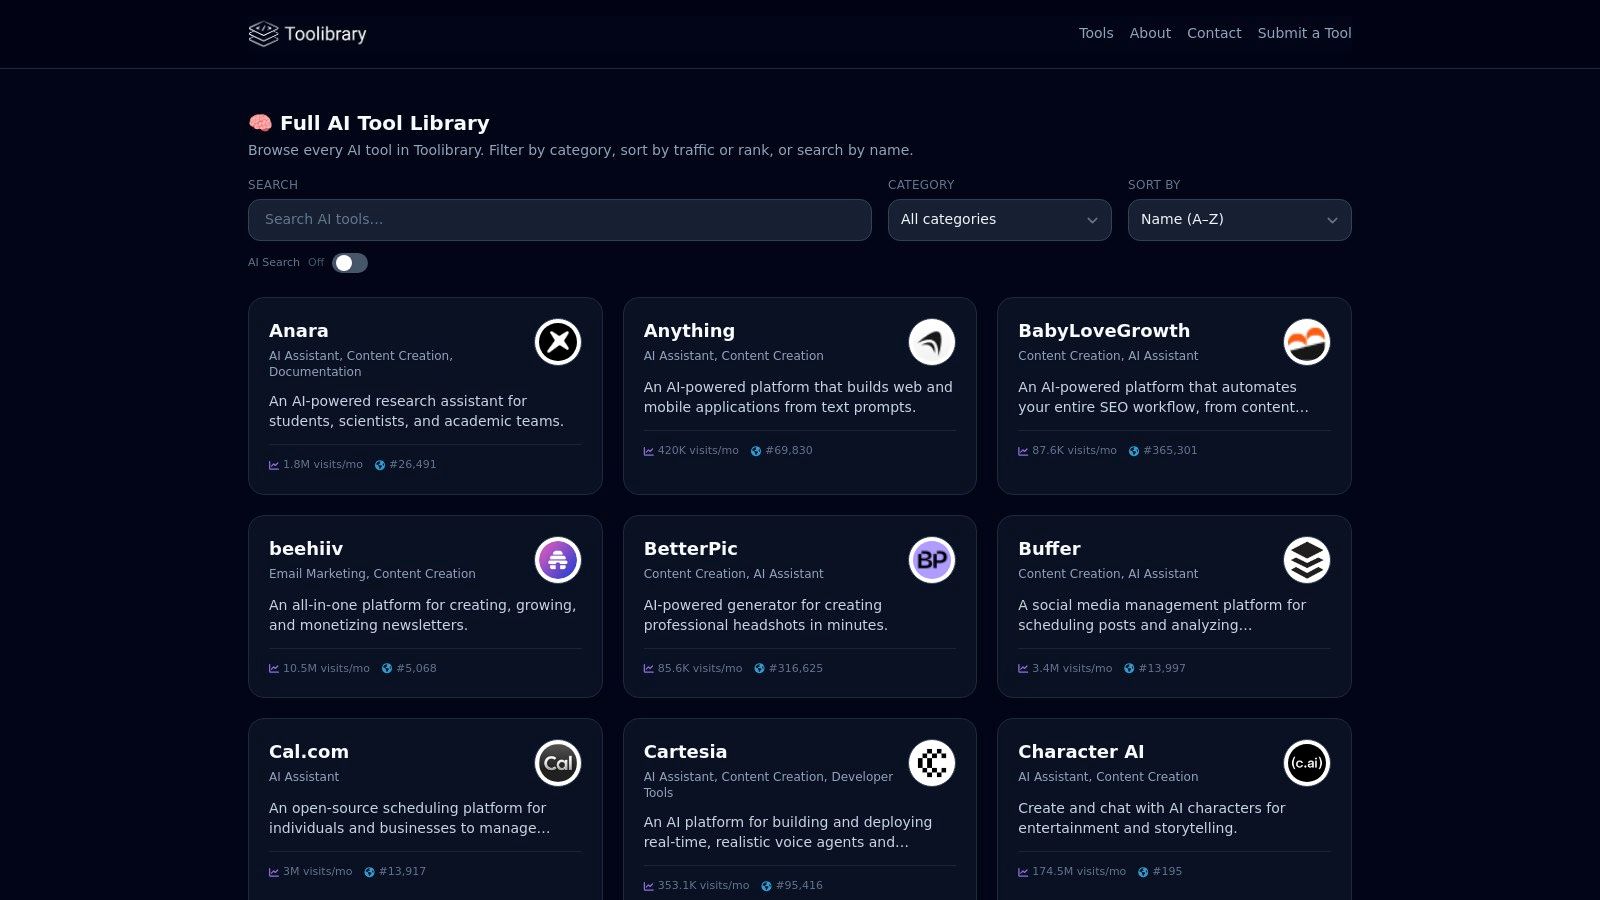Click the BabyLoveGrowth logo icon
This screenshot has width=1600, height=900.
pos(1307,342)
